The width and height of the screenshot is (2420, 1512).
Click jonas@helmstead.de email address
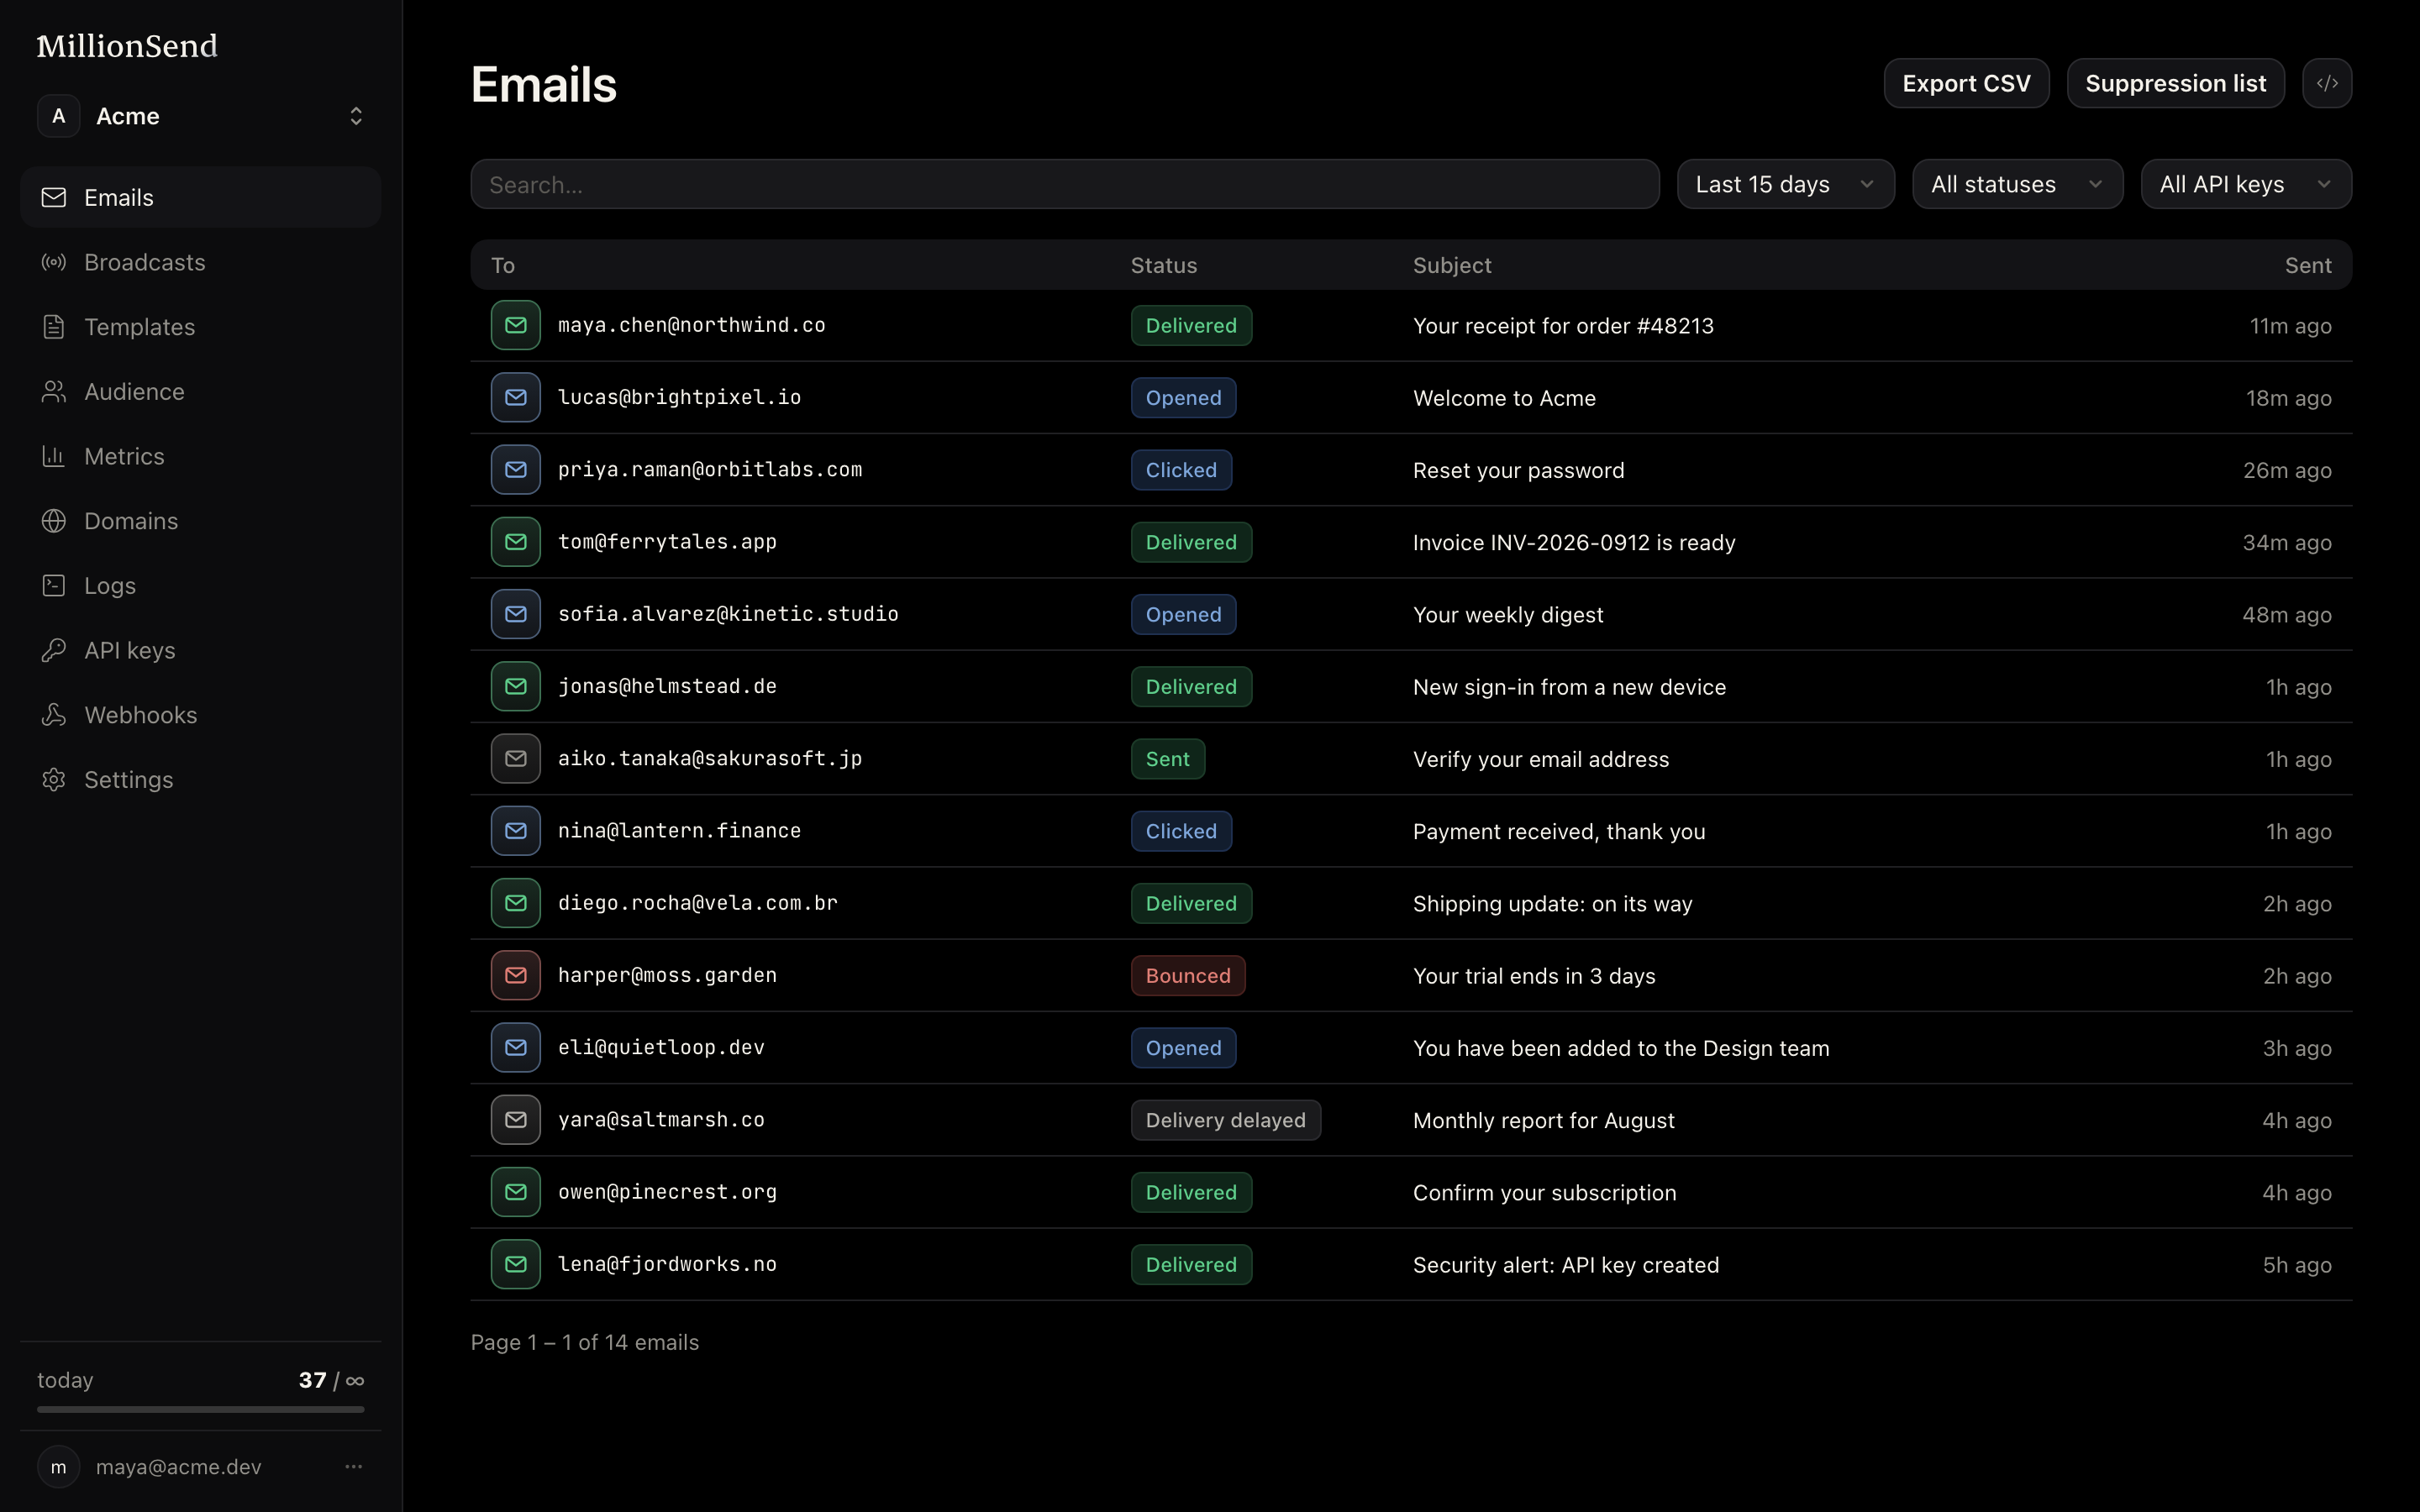(667, 686)
